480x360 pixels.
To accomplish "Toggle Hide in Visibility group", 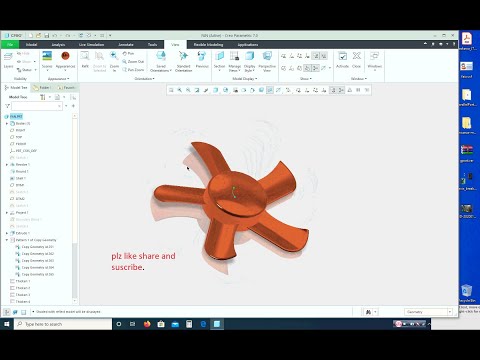I will pyautogui.click(x=23, y=53).
